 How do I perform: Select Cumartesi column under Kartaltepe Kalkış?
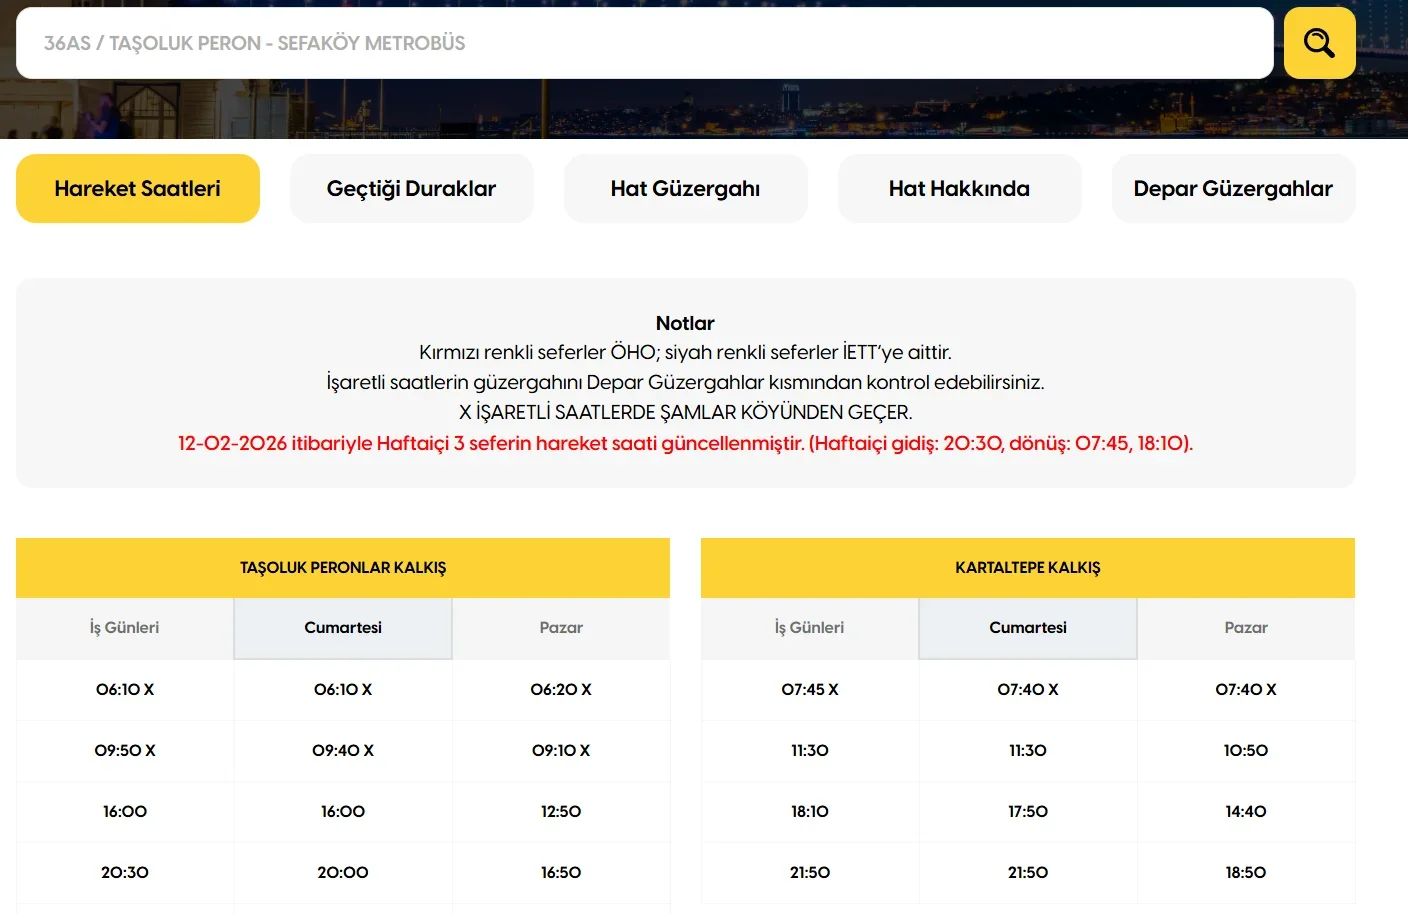click(1027, 628)
